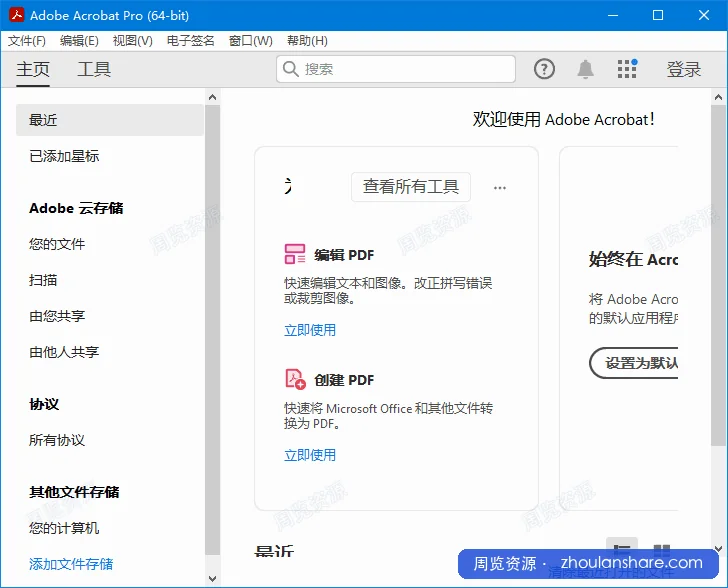Image resolution: width=728 pixels, height=588 pixels.
Task: Select 已添加星标 in the sidebar
Action: pyautogui.click(x=64, y=157)
